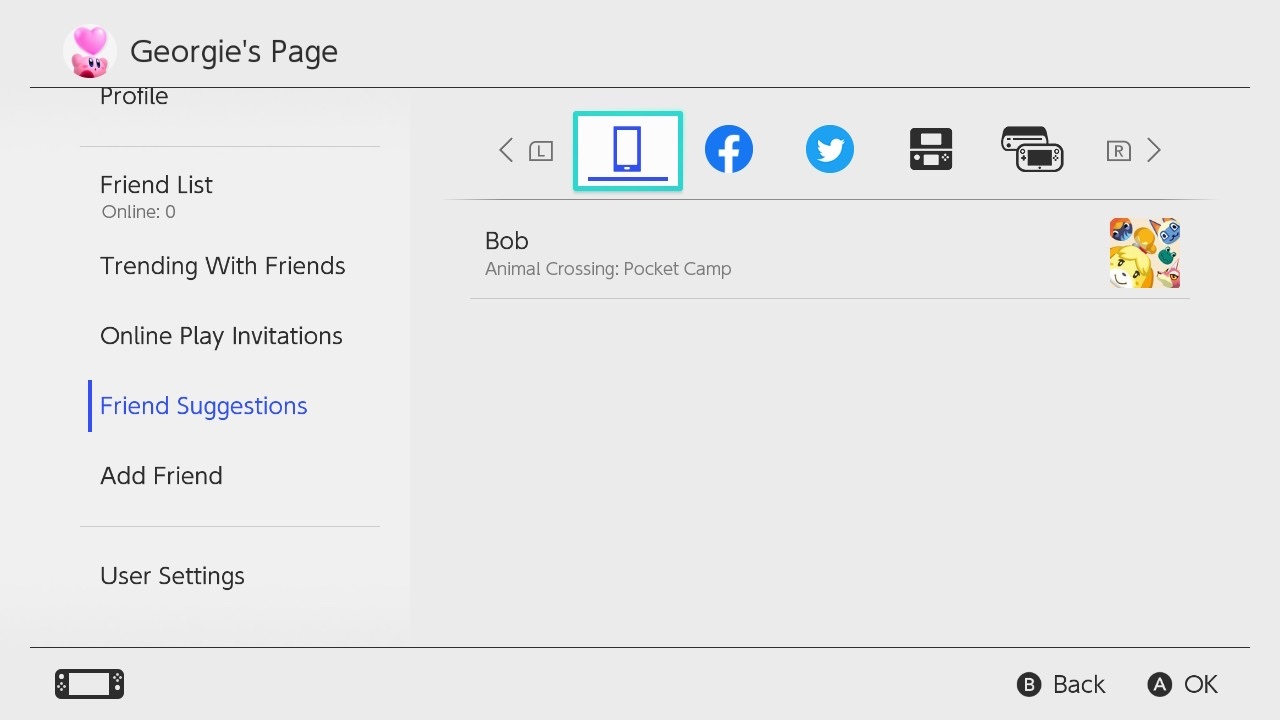The image size is (1280, 720).
Task: Select the smart device friend suggestions tab
Action: pyautogui.click(x=627, y=150)
